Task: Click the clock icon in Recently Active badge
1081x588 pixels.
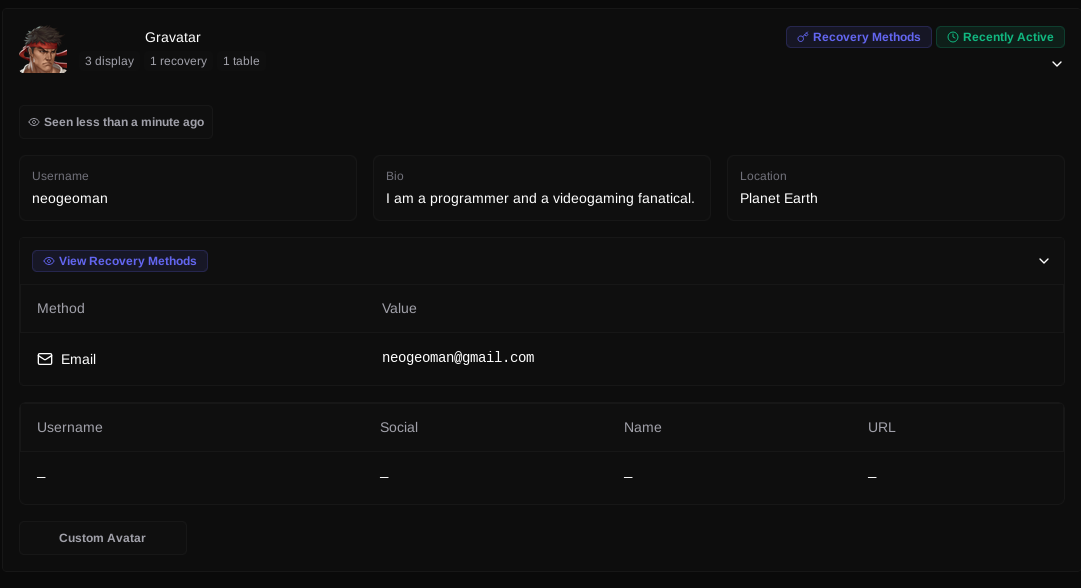Action: click(952, 37)
